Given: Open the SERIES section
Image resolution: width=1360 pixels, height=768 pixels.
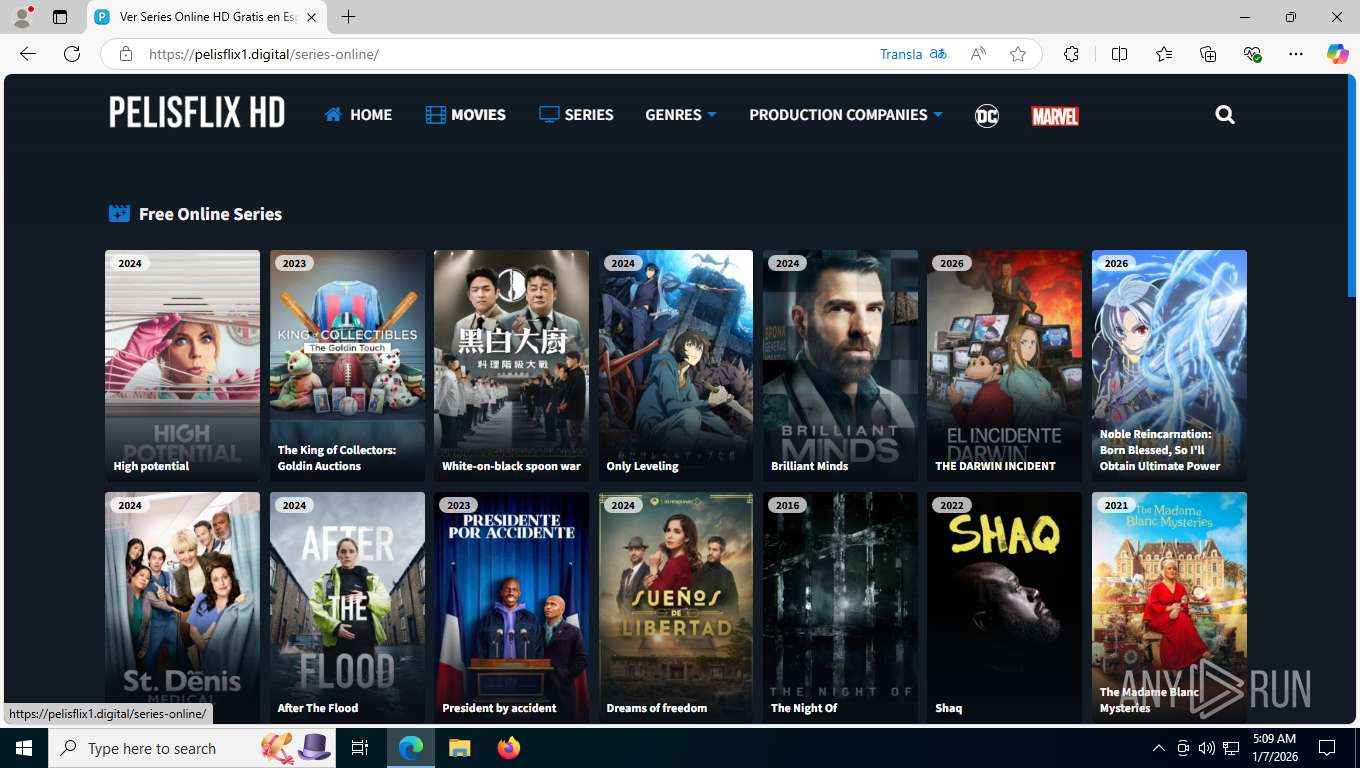Looking at the screenshot, I should click(x=576, y=115).
